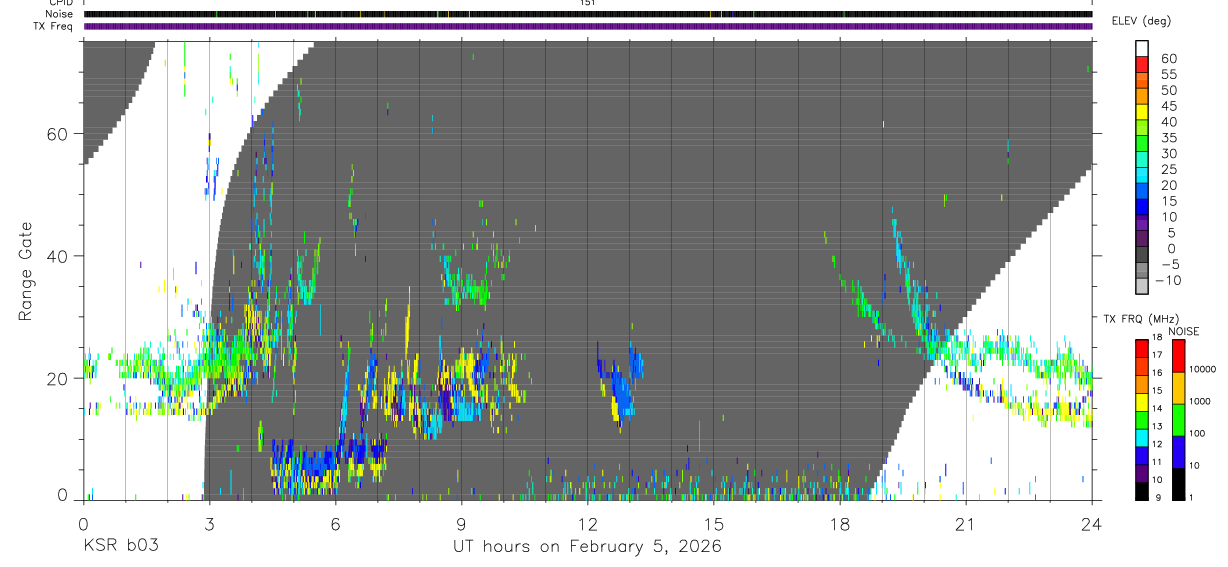Pick the red 55–60 swatch of the ELEV bar
The height and width of the screenshot is (567, 1228).
pyautogui.click(x=1142, y=65)
